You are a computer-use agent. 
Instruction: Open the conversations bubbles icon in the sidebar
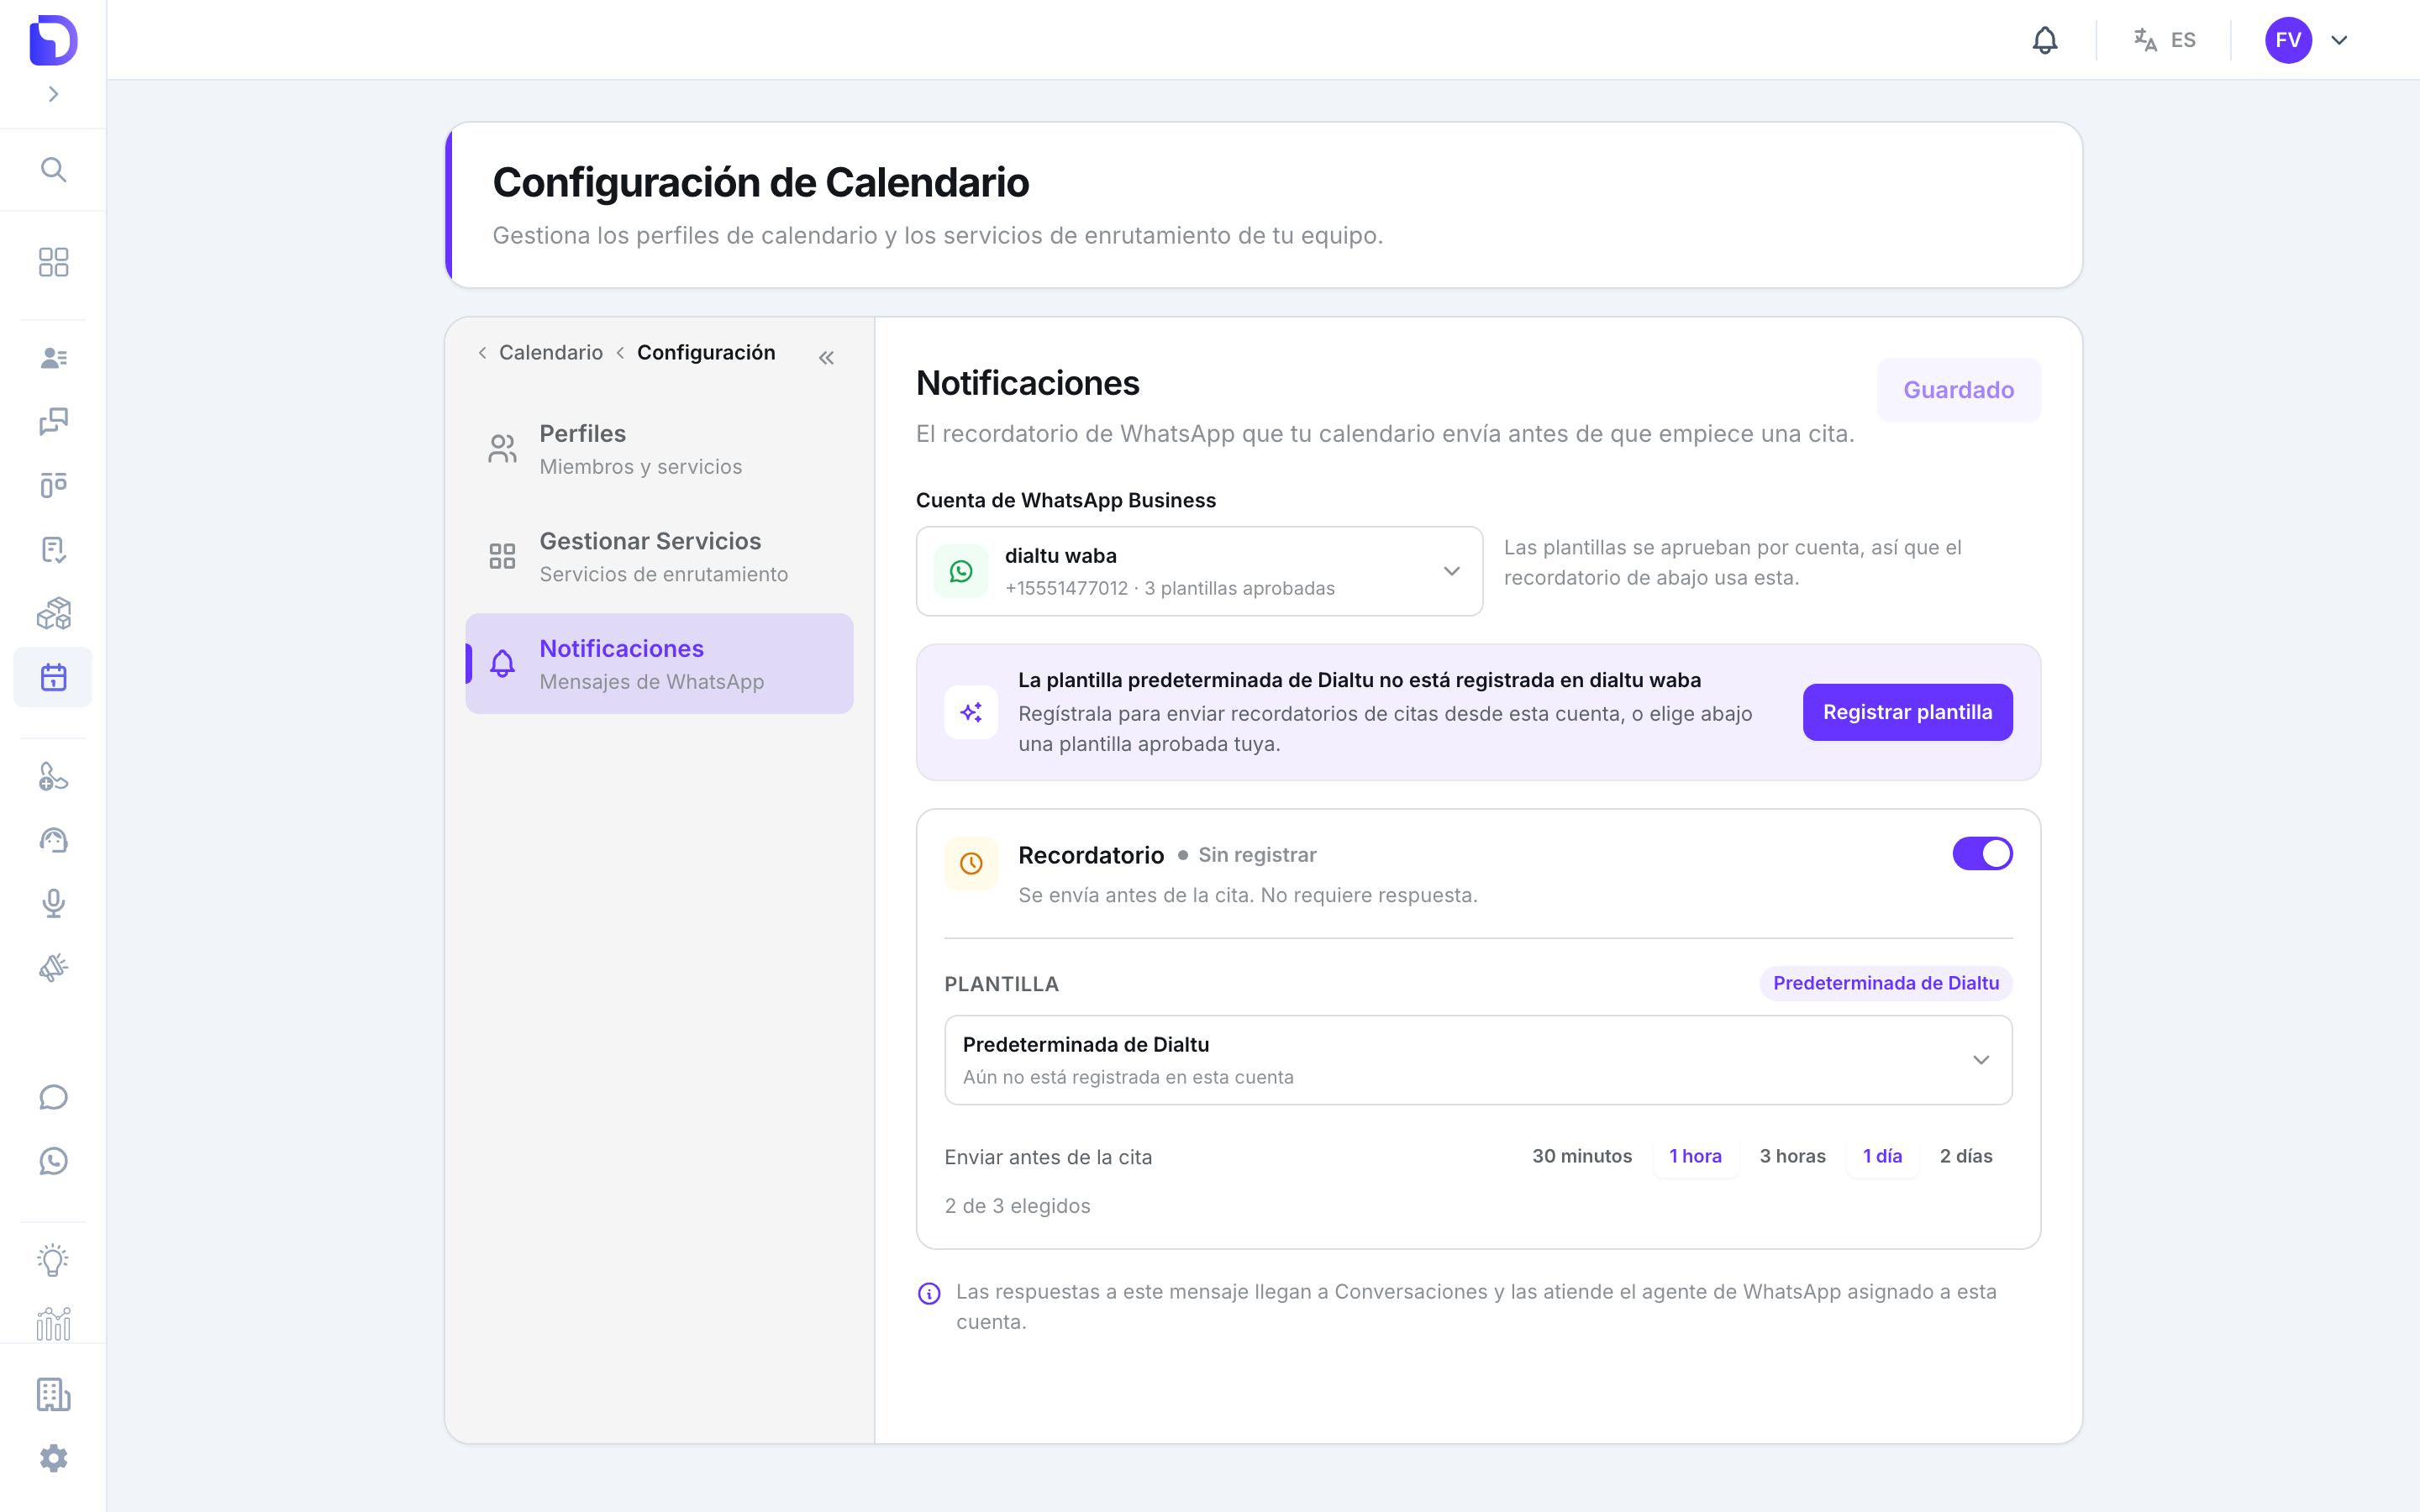53,422
